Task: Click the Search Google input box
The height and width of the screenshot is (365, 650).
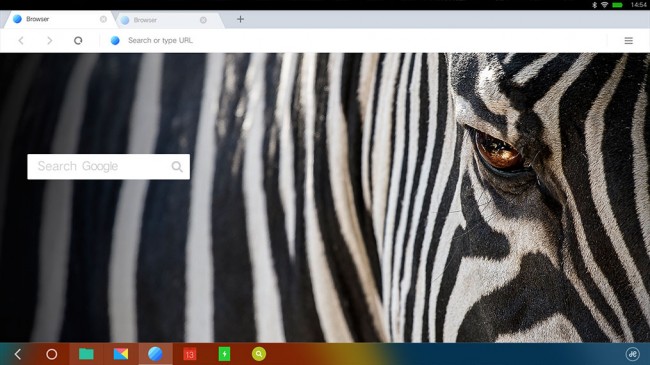Action: pos(109,167)
